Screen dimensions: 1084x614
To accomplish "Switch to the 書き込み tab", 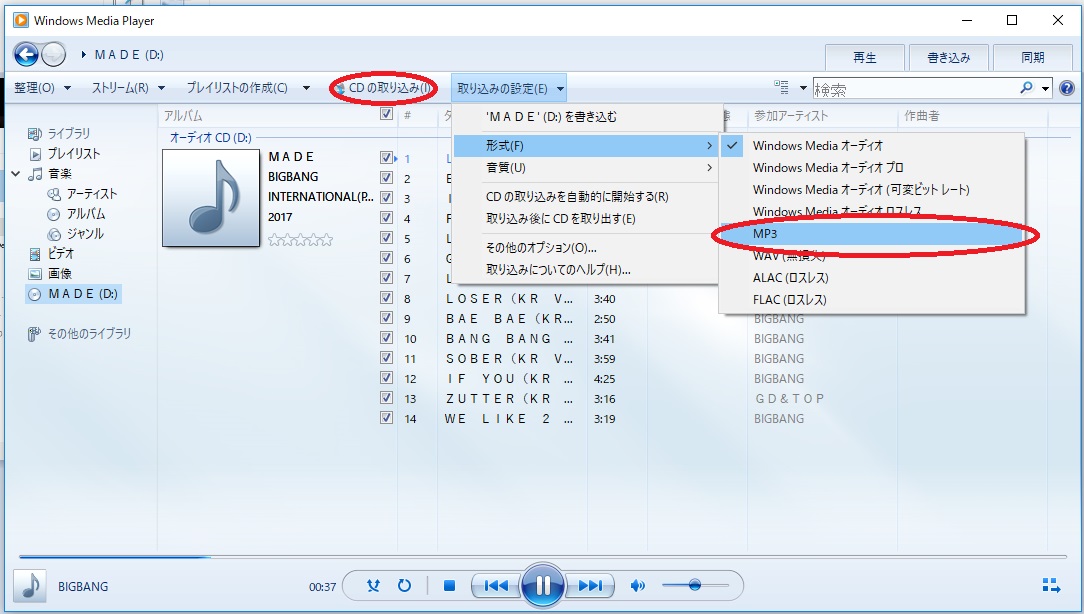I will pyautogui.click(x=948, y=57).
